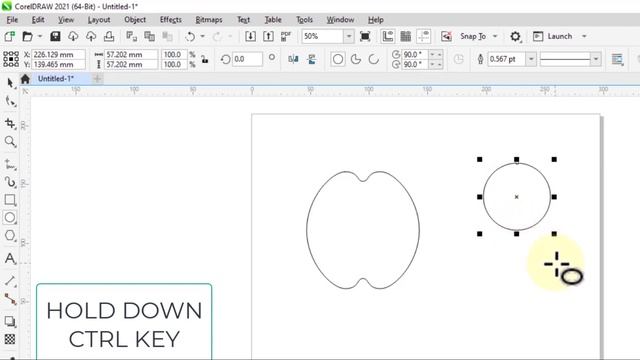This screenshot has width=640, height=360.
Task: Click the Copy icon
Action: point(149,36)
